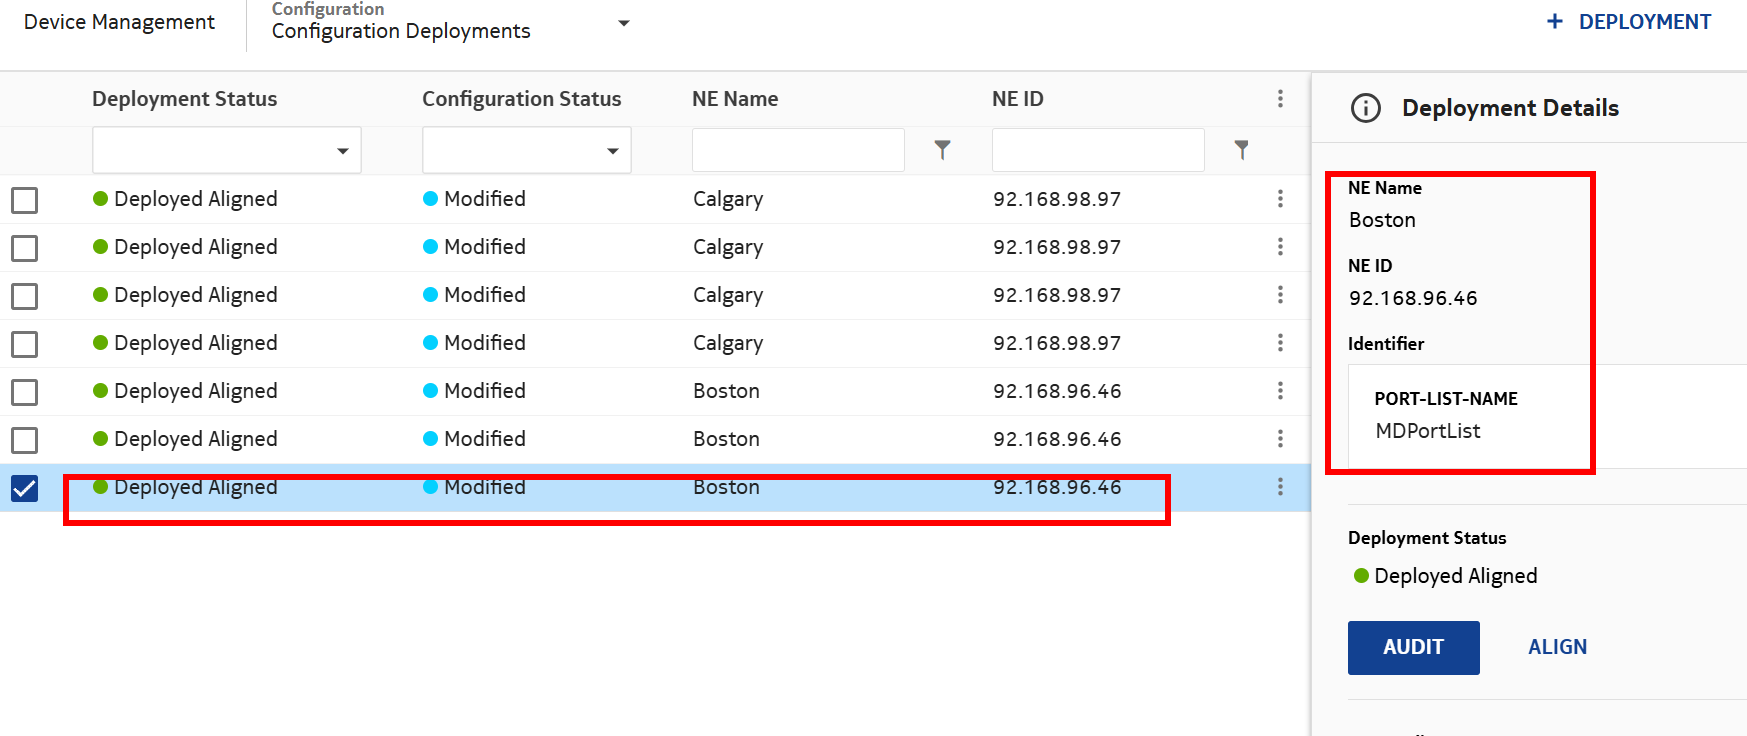
Task: Open the column options menu in the table header
Action: click(x=1280, y=99)
